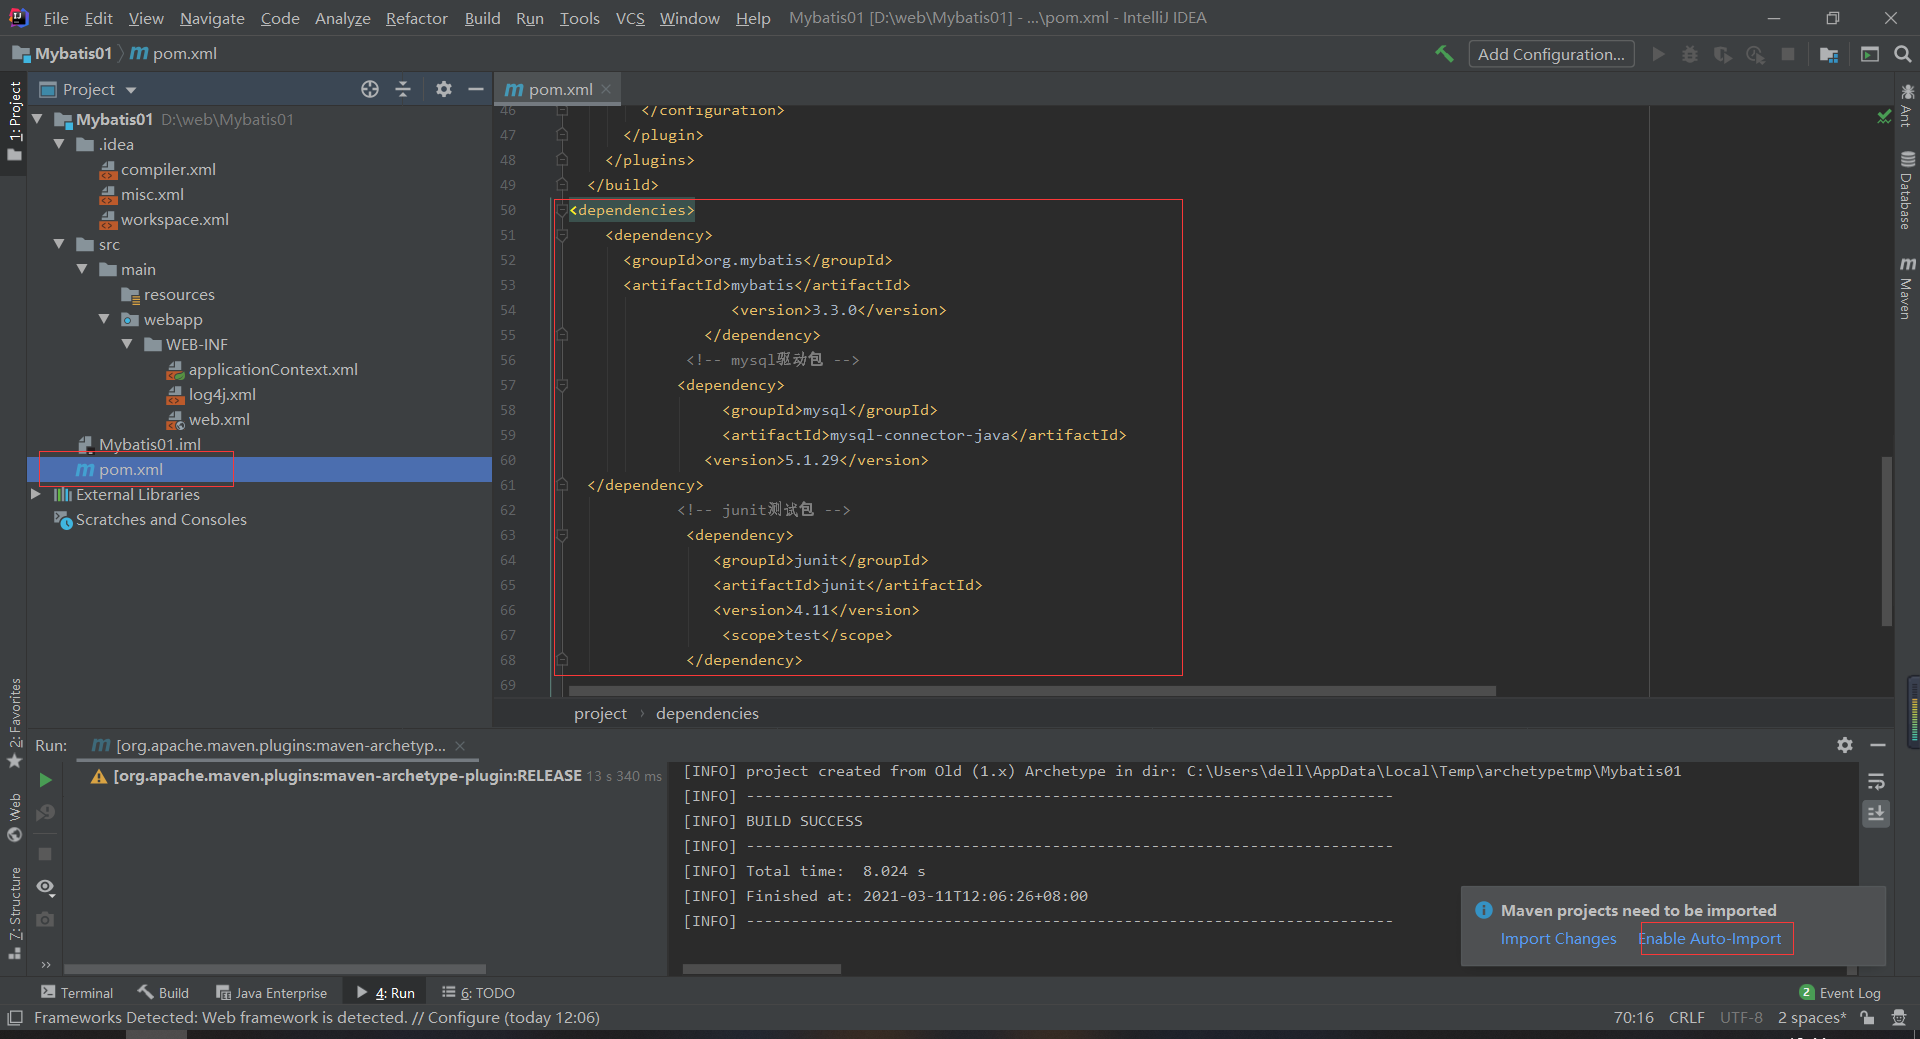Screen dimensions: 1920x1039
Task: Collapse the webapp folder
Action: (104, 319)
